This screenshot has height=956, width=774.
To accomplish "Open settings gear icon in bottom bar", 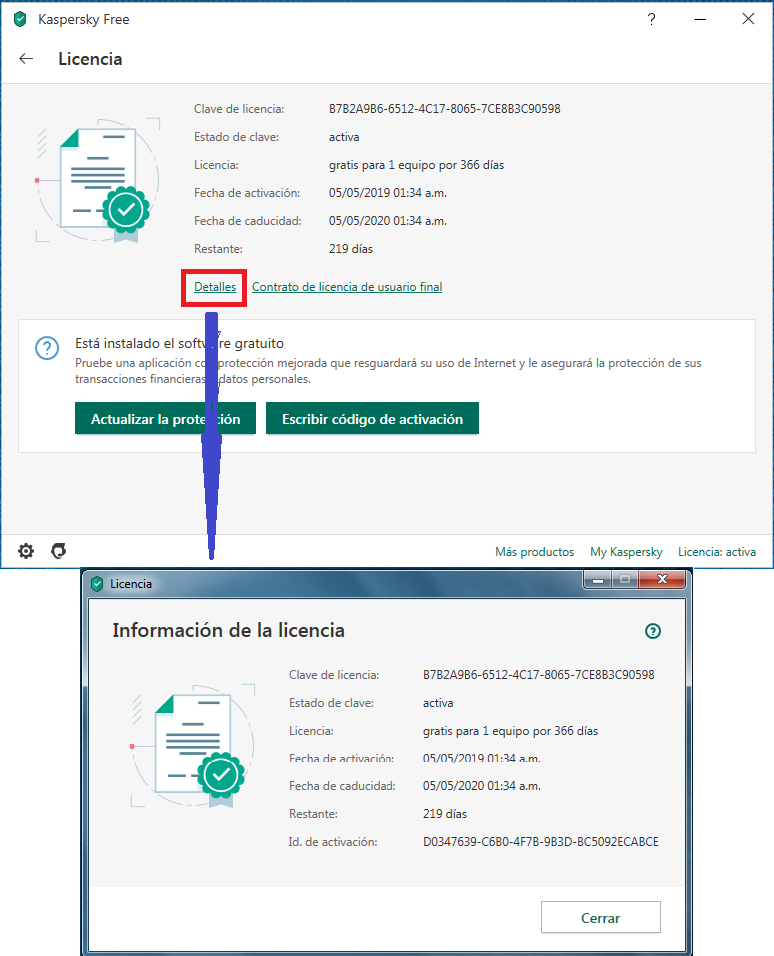I will (26, 551).
